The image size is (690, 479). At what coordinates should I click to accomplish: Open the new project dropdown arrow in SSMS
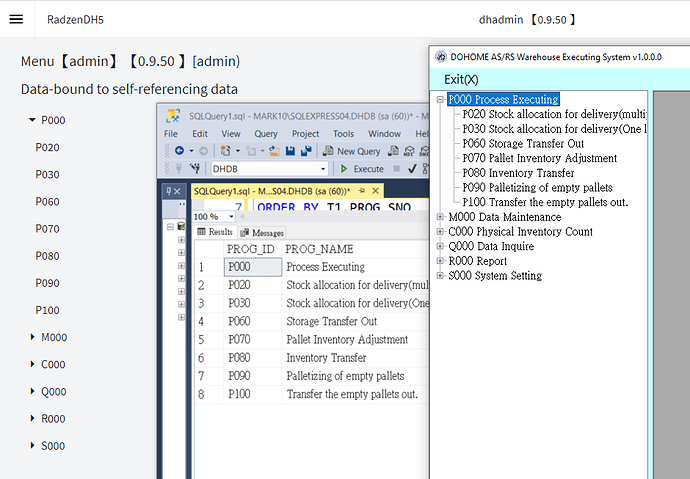click(x=238, y=151)
